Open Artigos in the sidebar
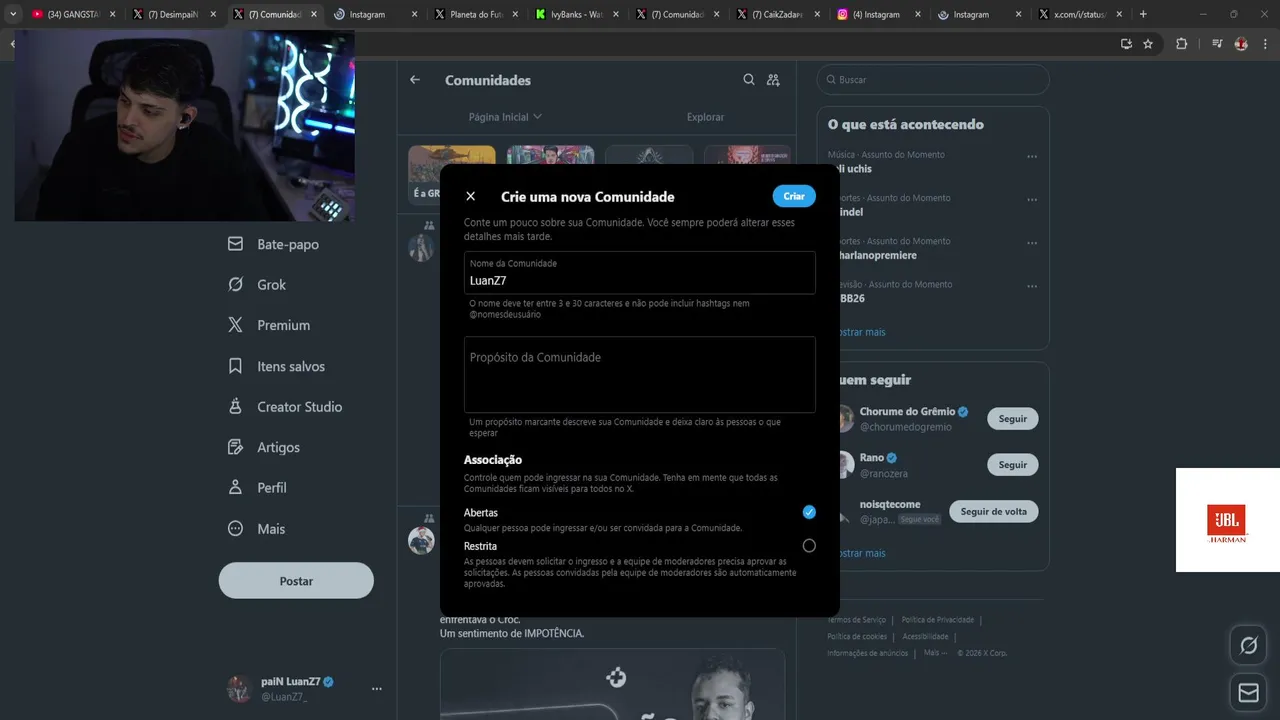The height and width of the screenshot is (720, 1280). coord(264,447)
